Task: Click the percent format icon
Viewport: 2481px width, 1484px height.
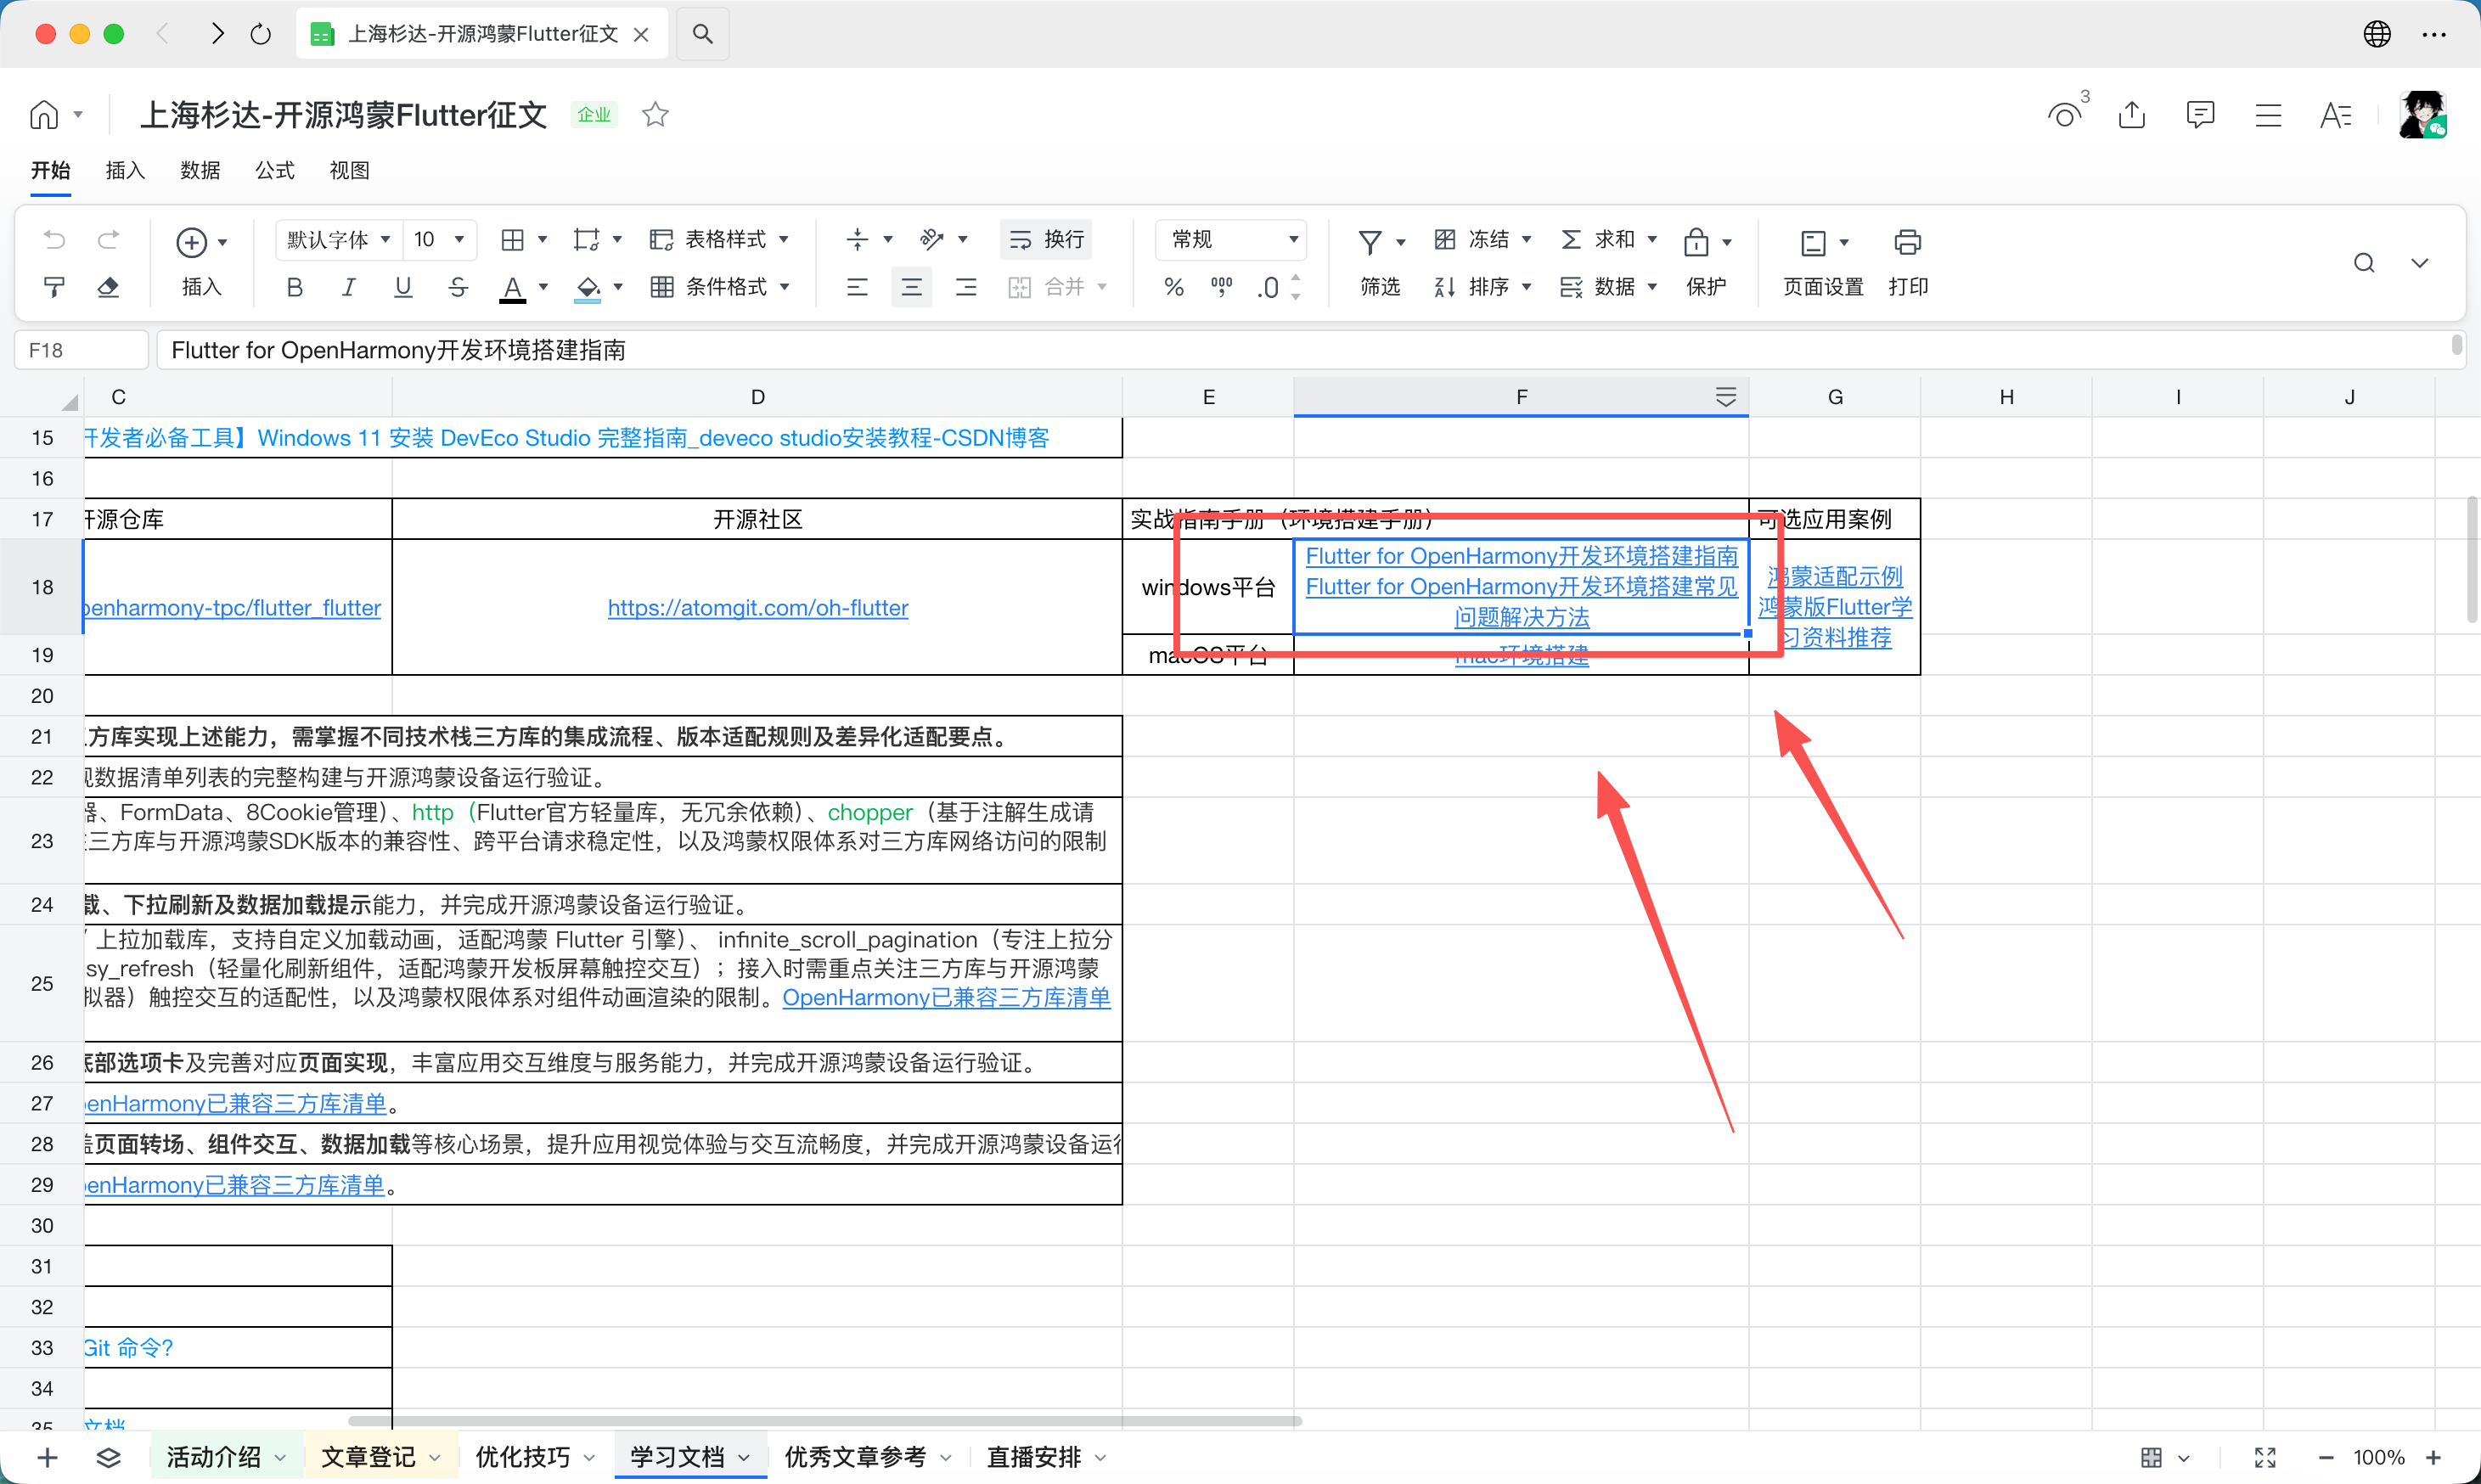Action: pyautogui.click(x=1174, y=288)
